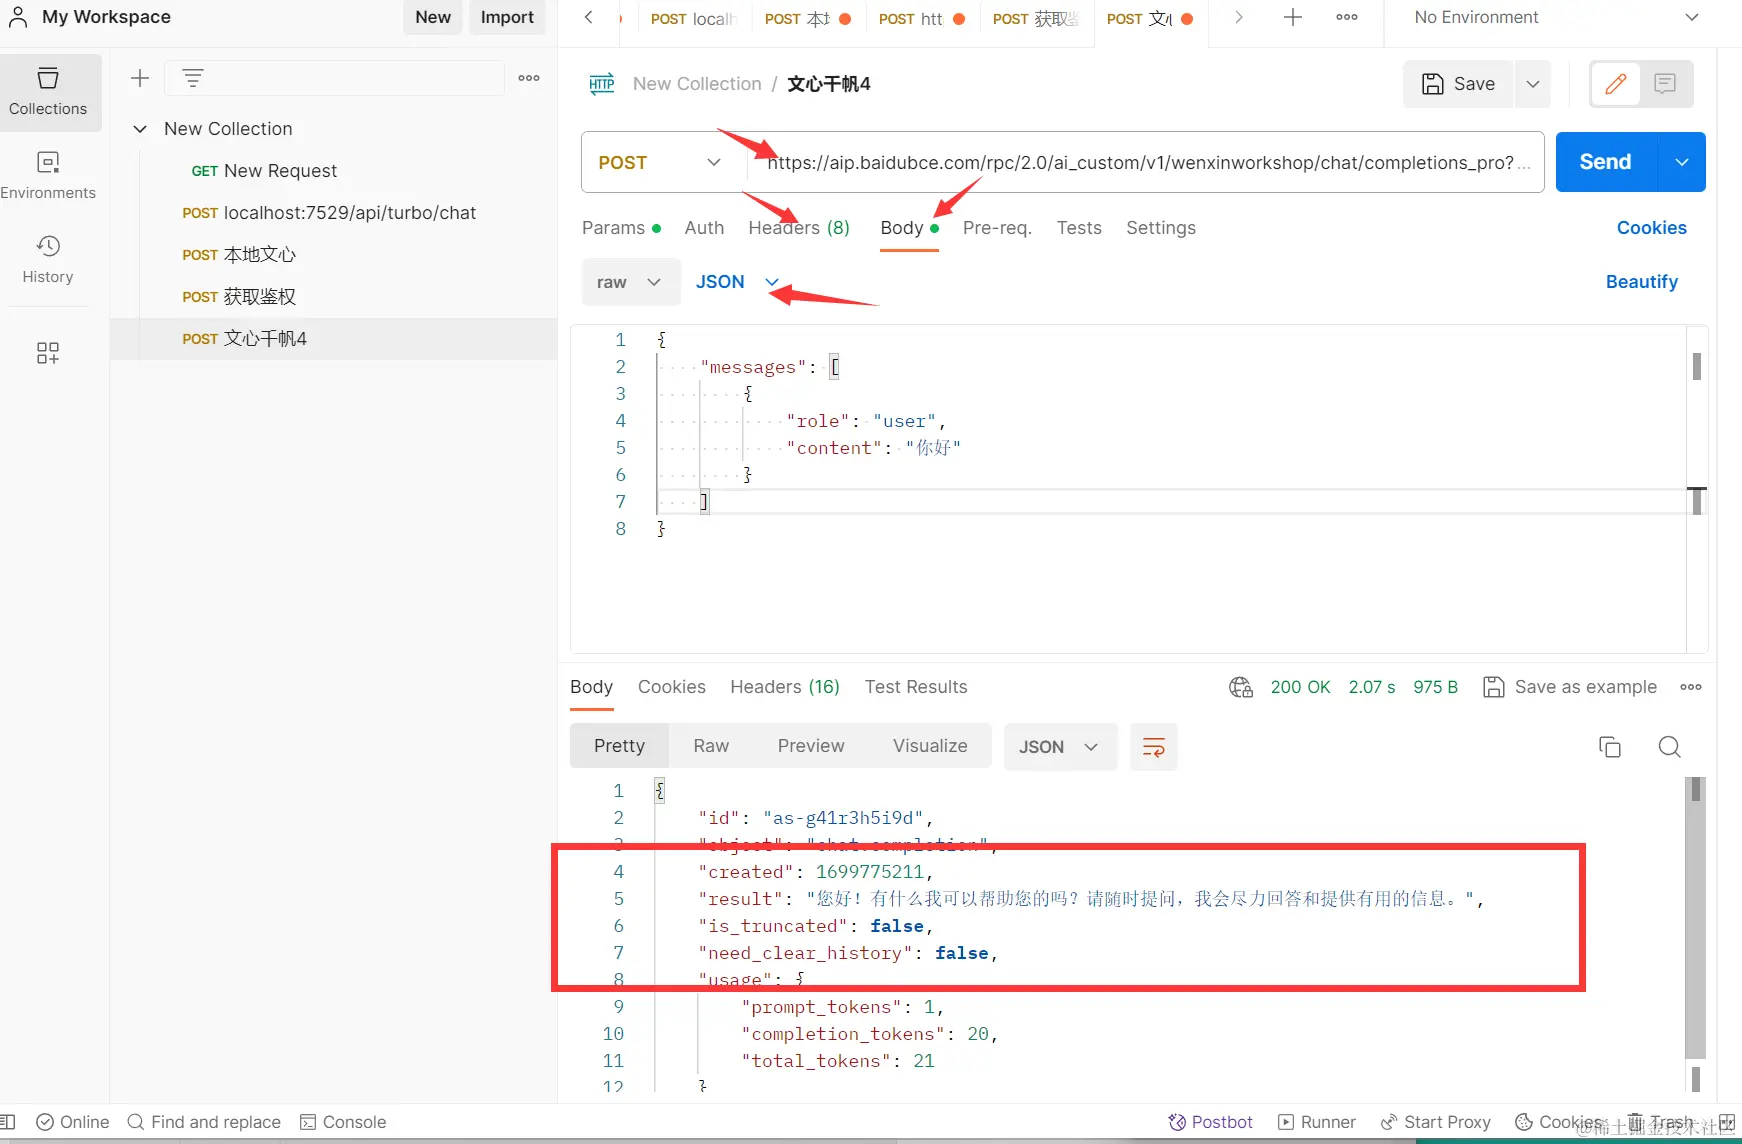Click the New button in workspace header

point(433,17)
